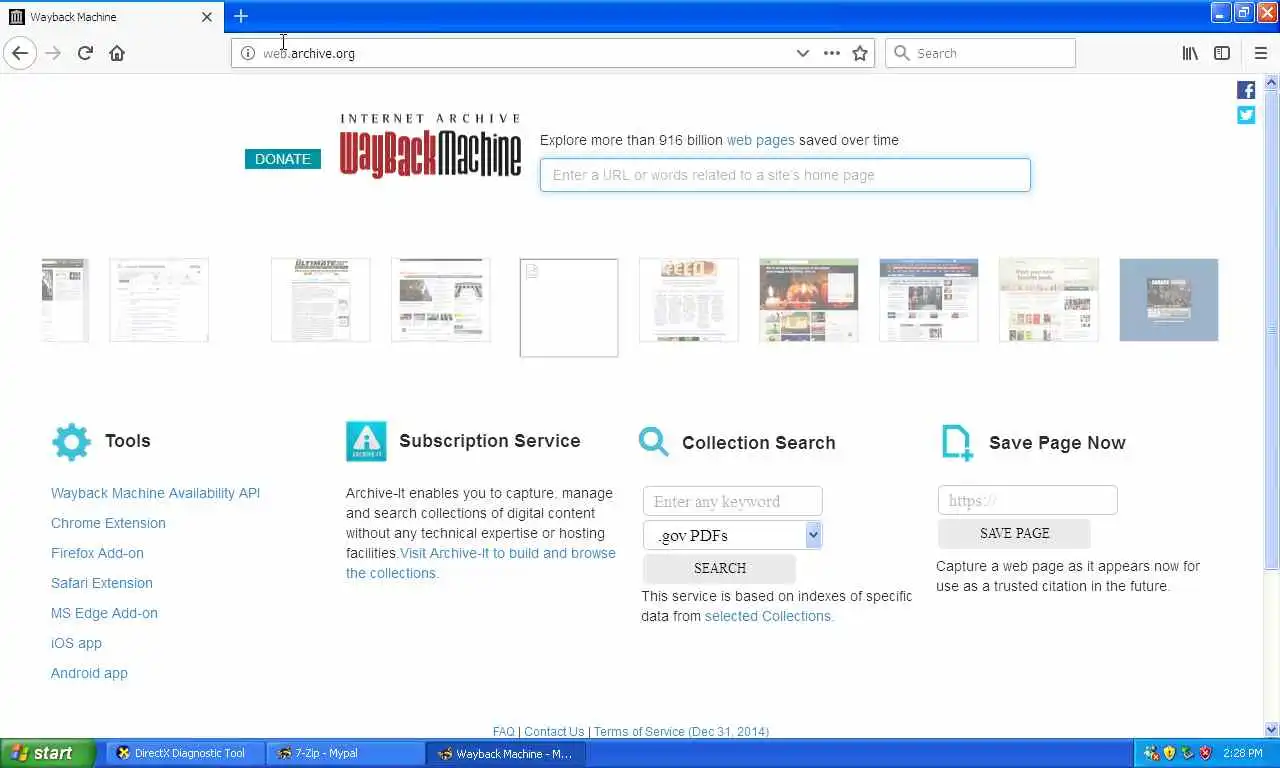Image resolution: width=1280 pixels, height=768 pixels.
Task: Open the FAQ footer link
Action: click(503, 732)
